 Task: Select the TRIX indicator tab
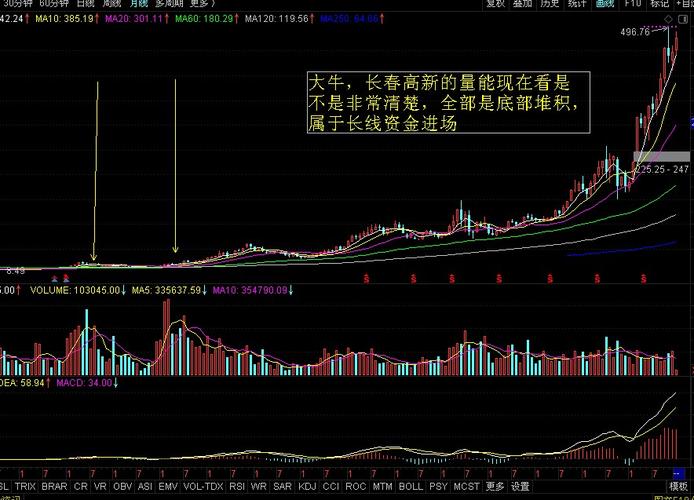26,487
